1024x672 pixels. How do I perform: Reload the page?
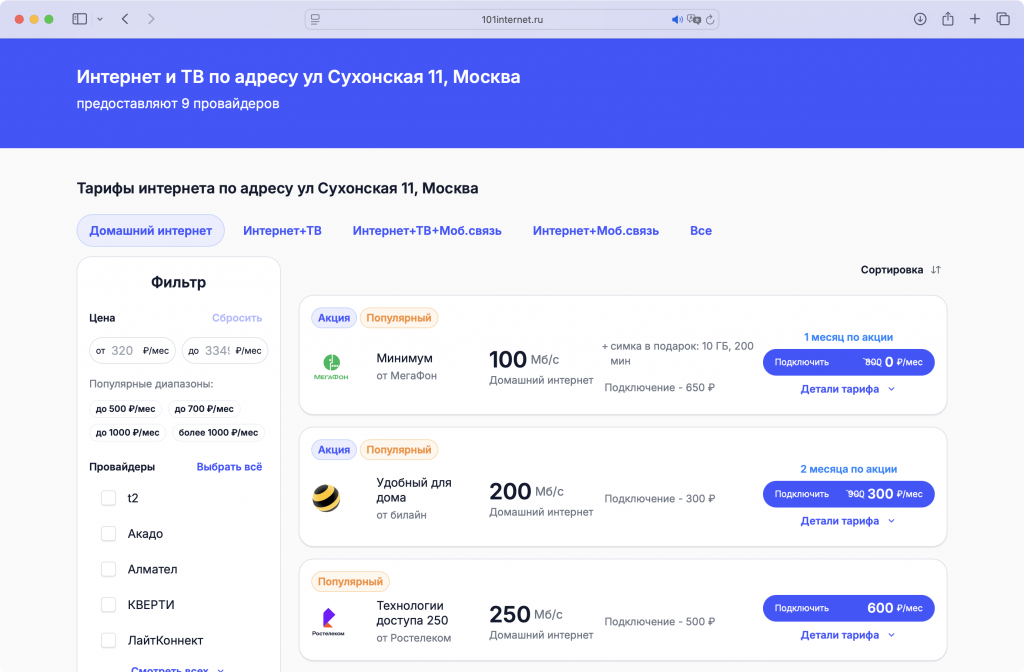(x=710, y=20)
